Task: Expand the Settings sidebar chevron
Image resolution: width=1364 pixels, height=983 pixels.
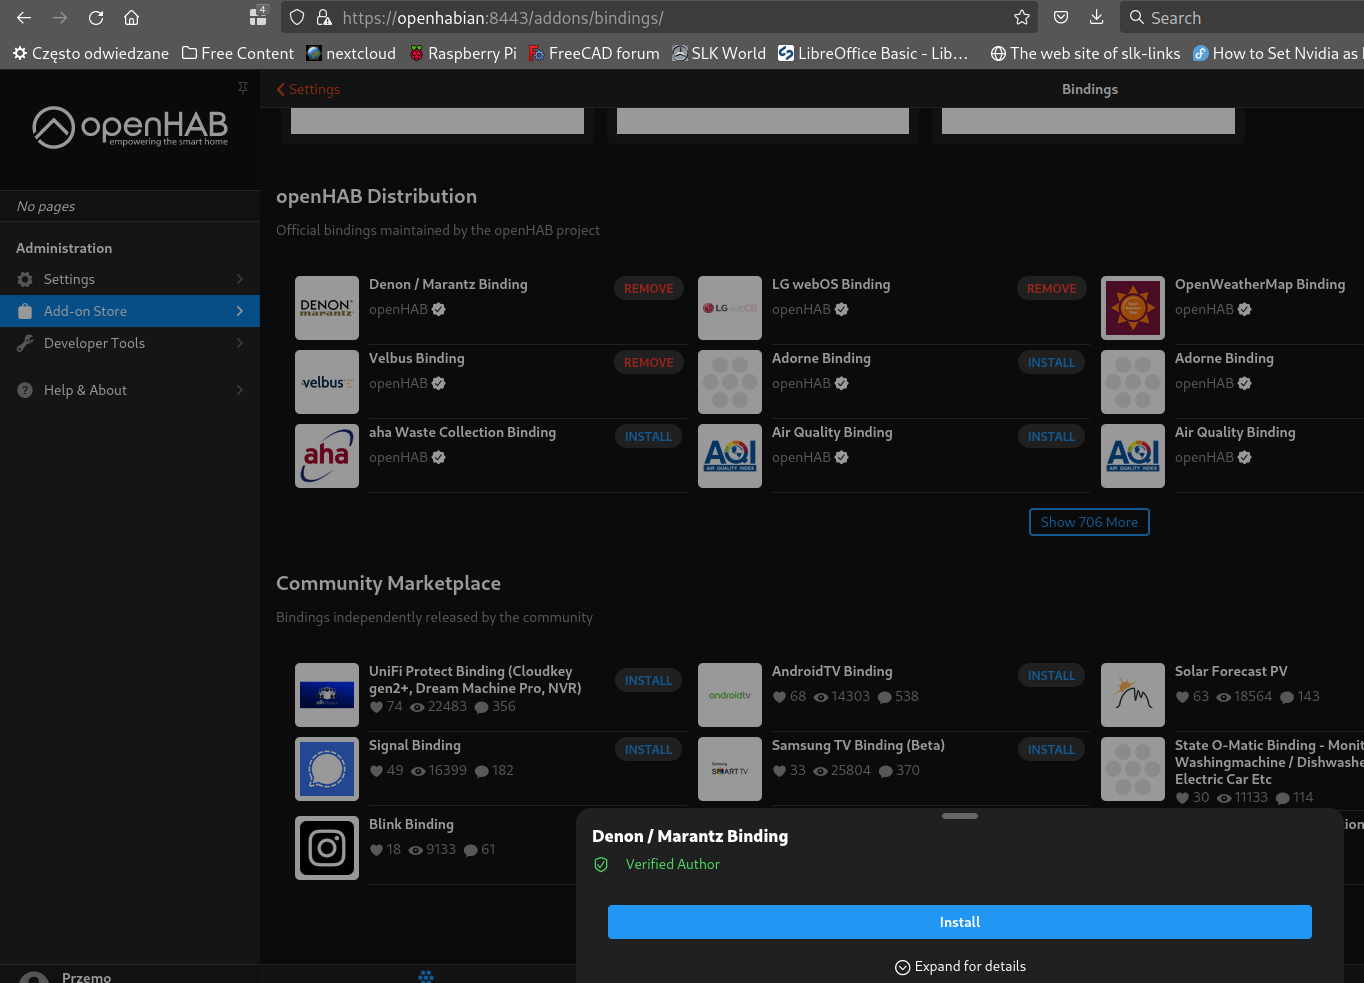Action: [x=240, y=279]
